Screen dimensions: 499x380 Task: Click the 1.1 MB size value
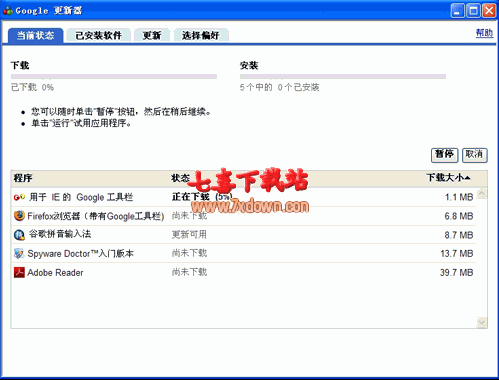pyautogui.click(x=459, y=197)
